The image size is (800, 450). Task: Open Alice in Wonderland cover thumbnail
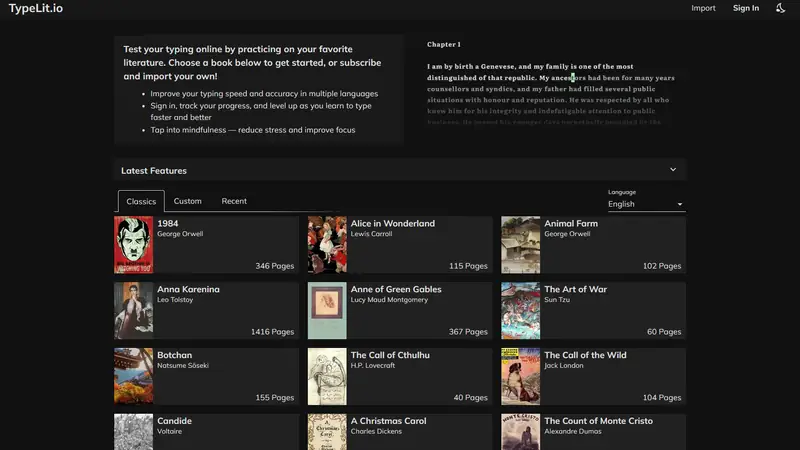coord(327,245)
